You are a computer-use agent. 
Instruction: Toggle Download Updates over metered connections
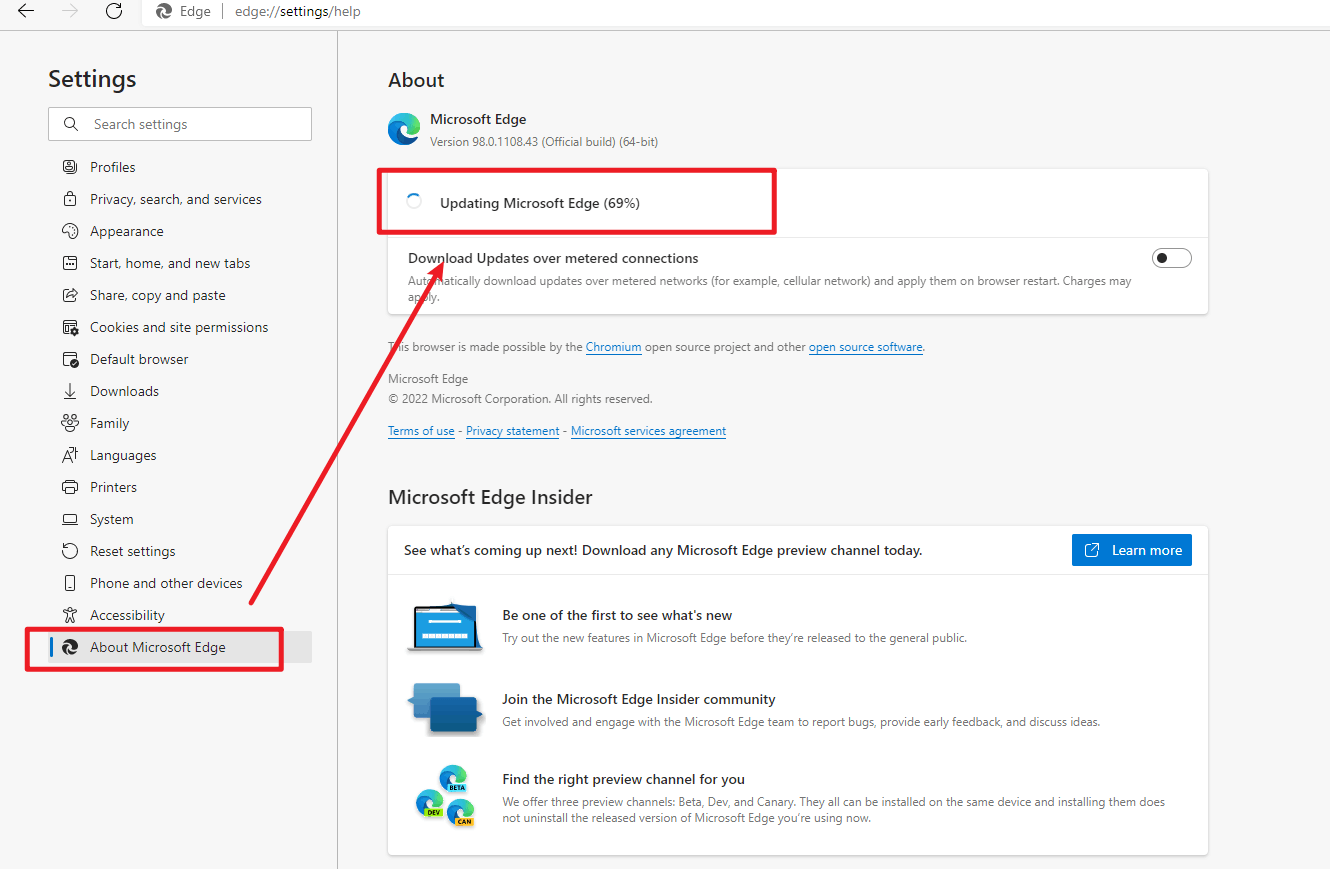point(1172,259)
